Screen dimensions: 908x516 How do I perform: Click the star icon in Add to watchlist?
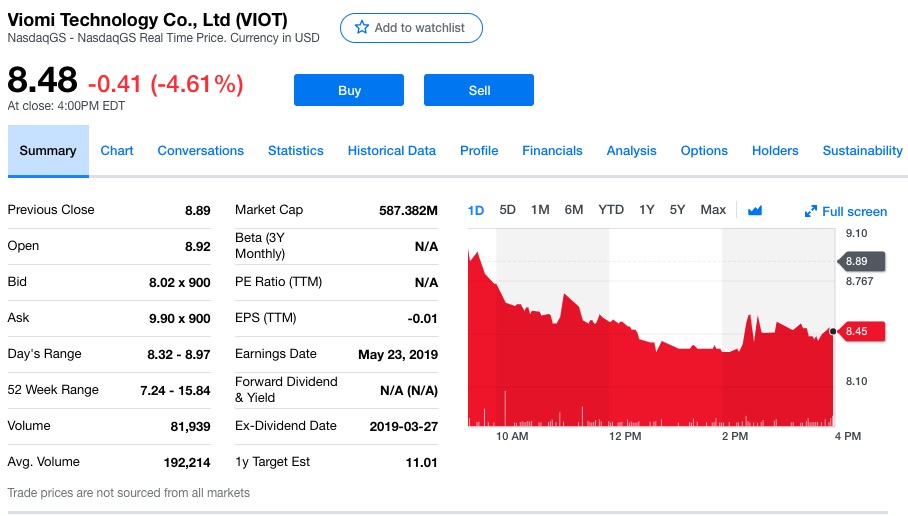pos(362,27)
